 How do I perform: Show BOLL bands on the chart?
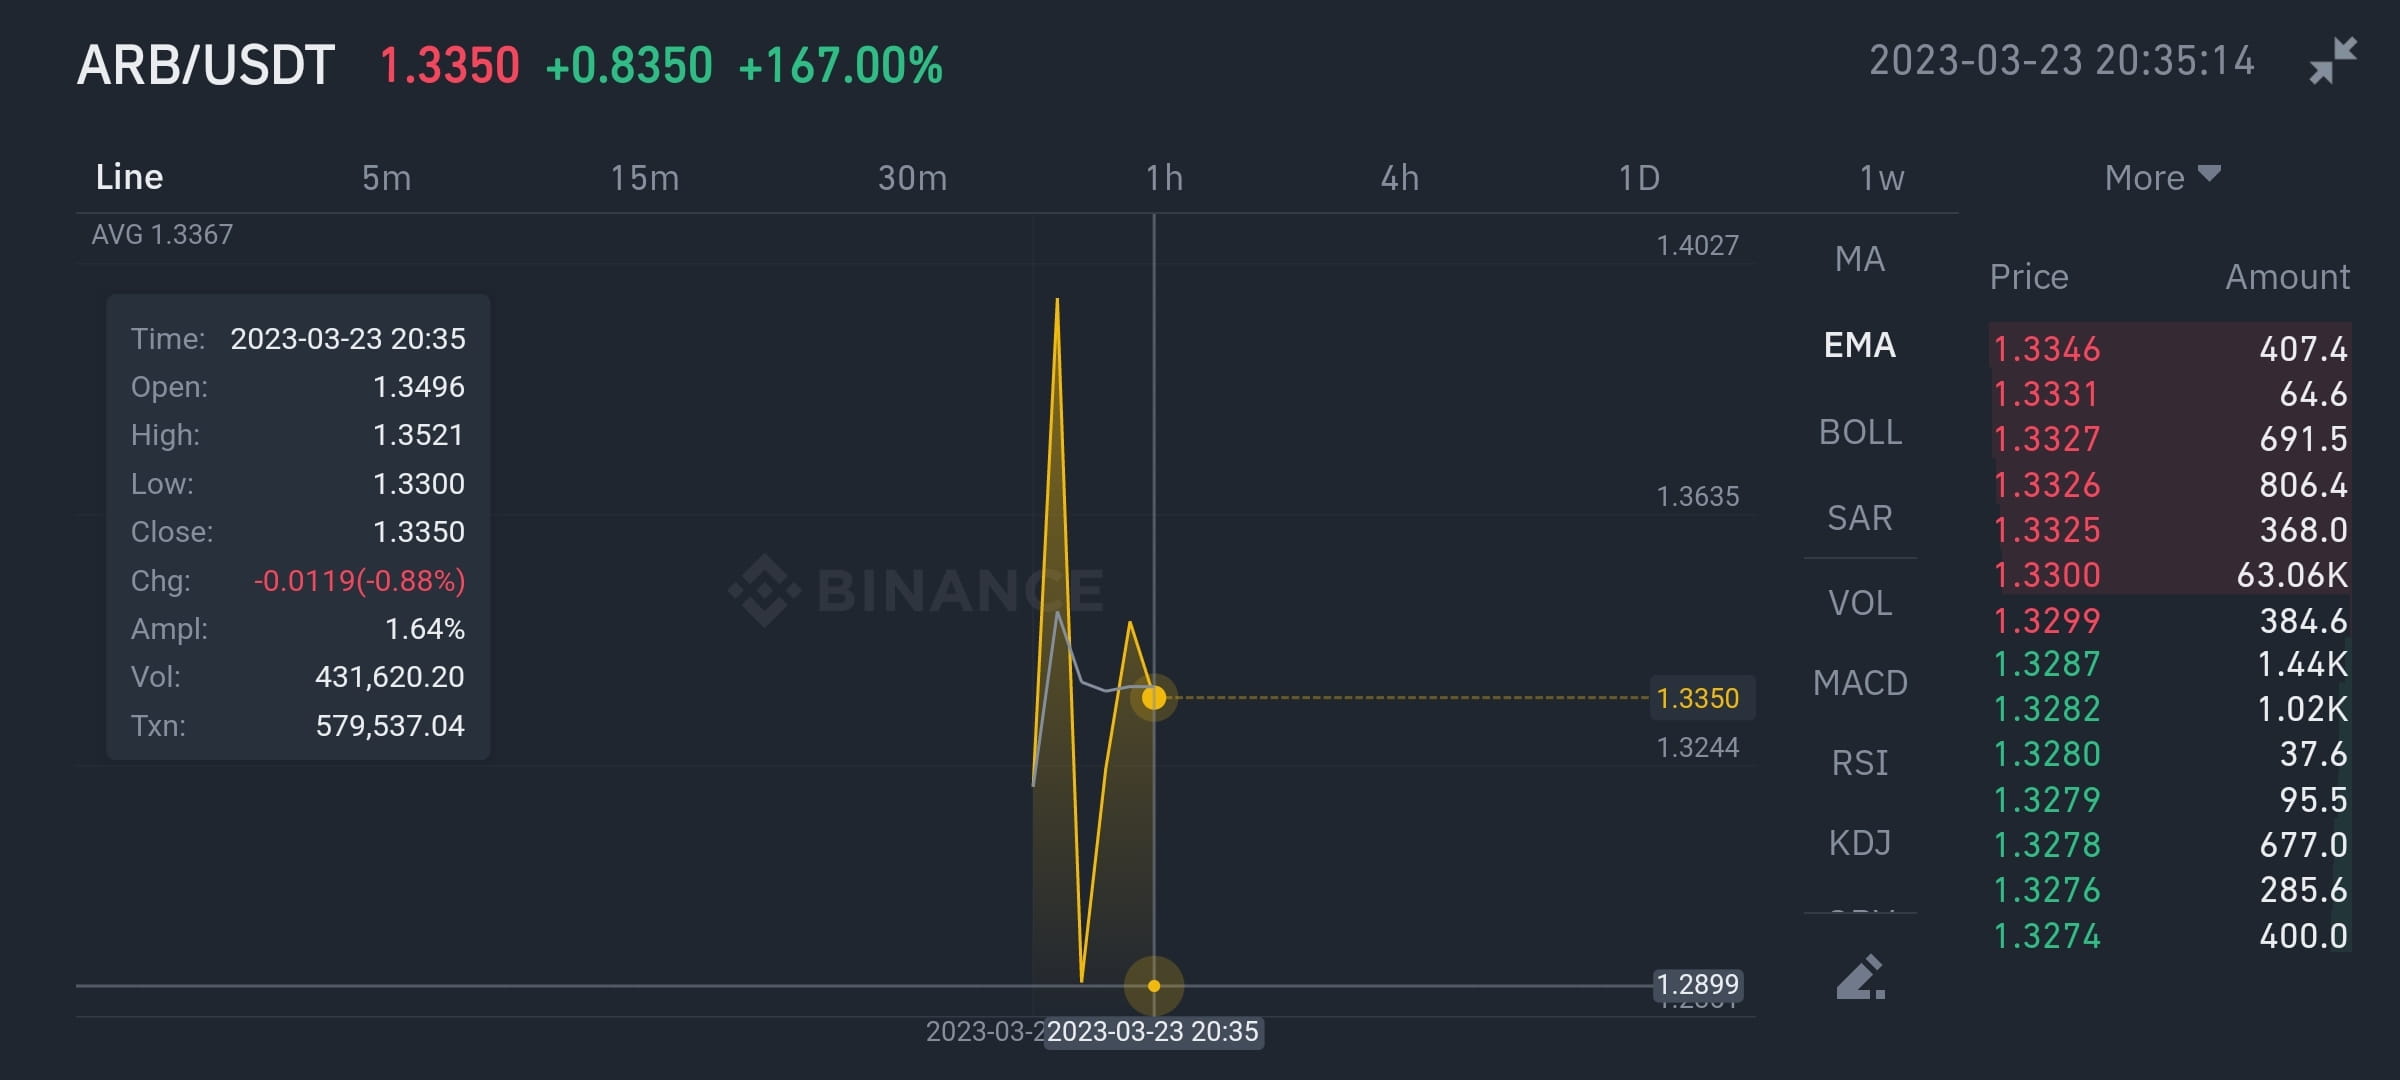[x=1860, y=432]
